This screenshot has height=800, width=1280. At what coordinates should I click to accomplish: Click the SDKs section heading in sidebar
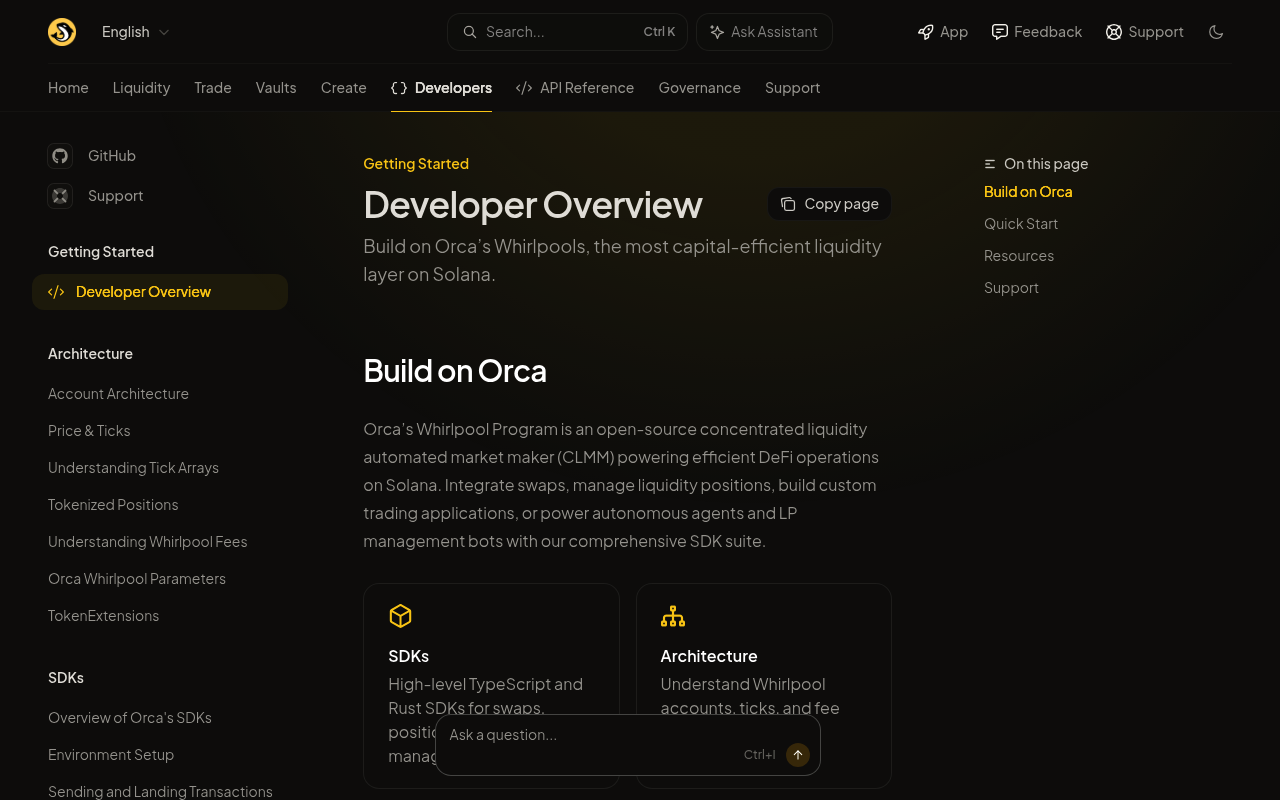(x=66, y=678)
